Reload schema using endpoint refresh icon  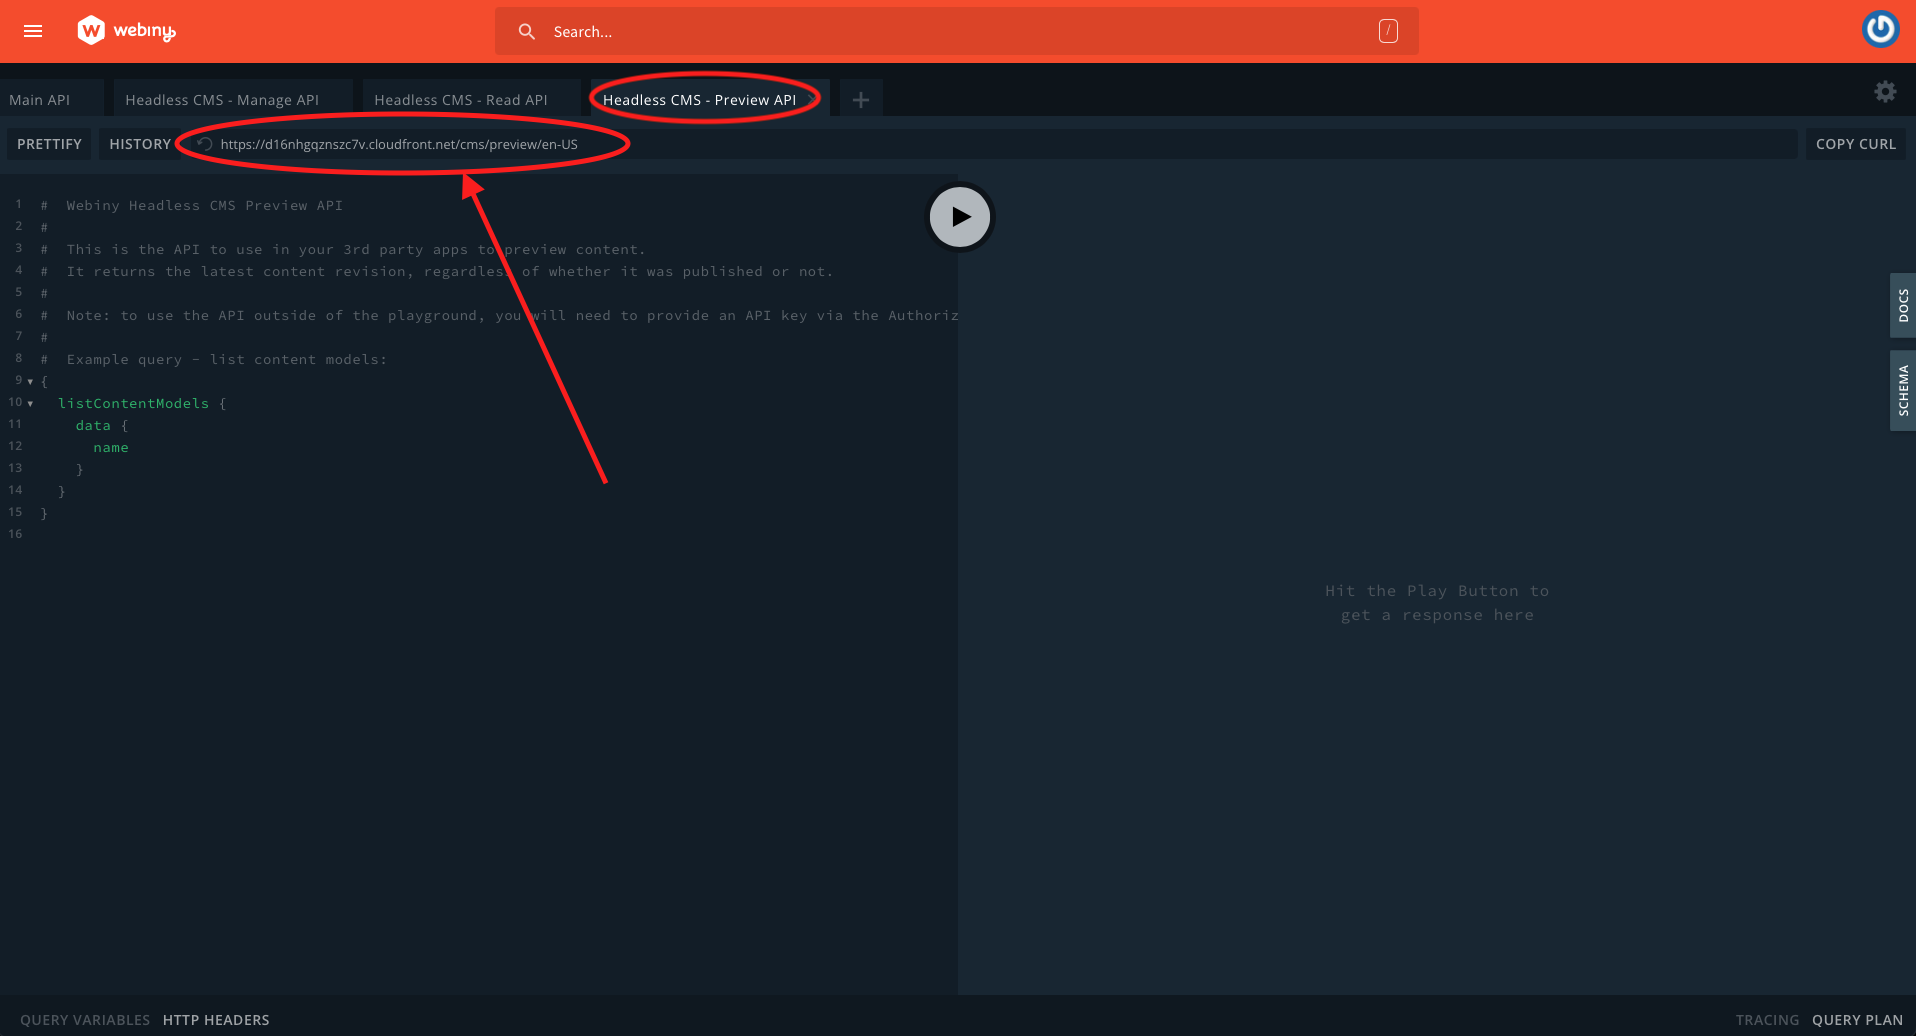(205, 144)
